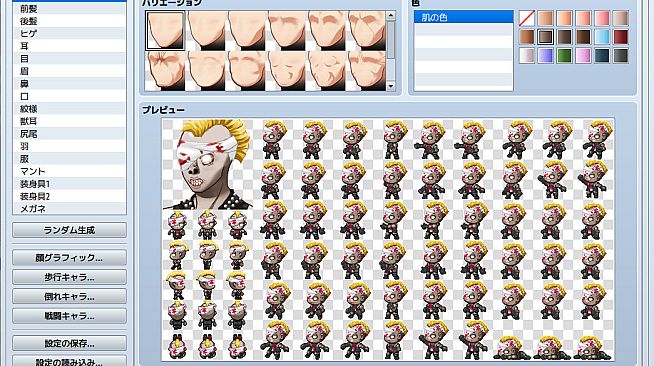This screenshot has width=654, height=366.
Task: Click the ランダム生成 button
Action: 69,230
